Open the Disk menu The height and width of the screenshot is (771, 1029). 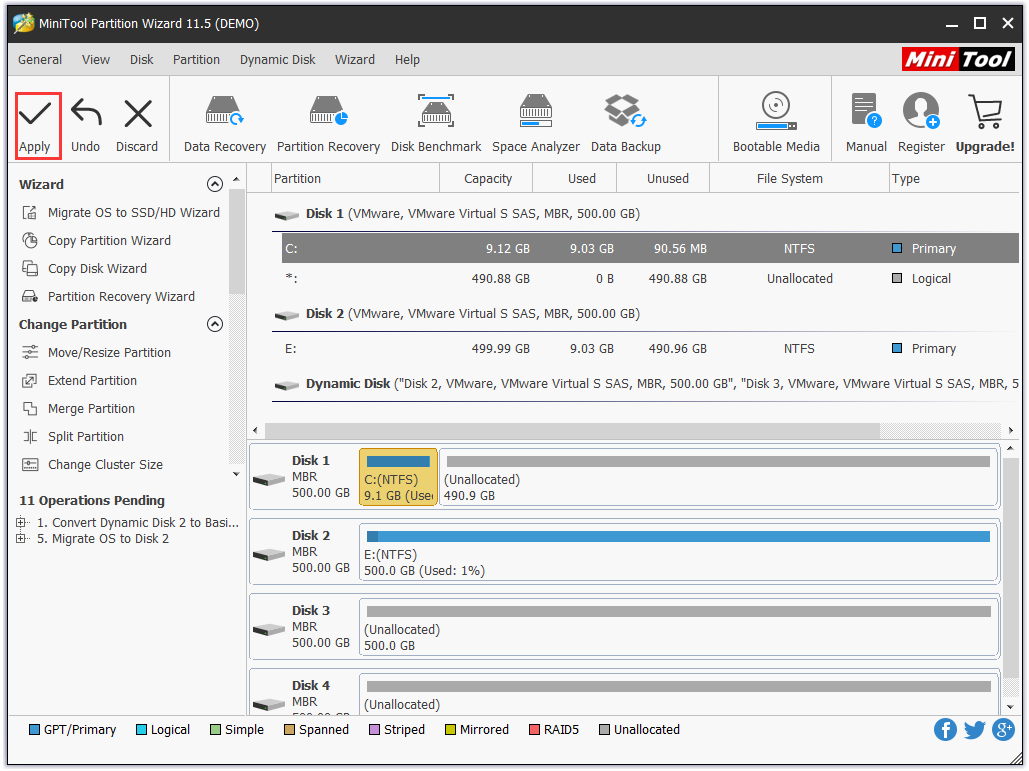[x=142, y=60]
